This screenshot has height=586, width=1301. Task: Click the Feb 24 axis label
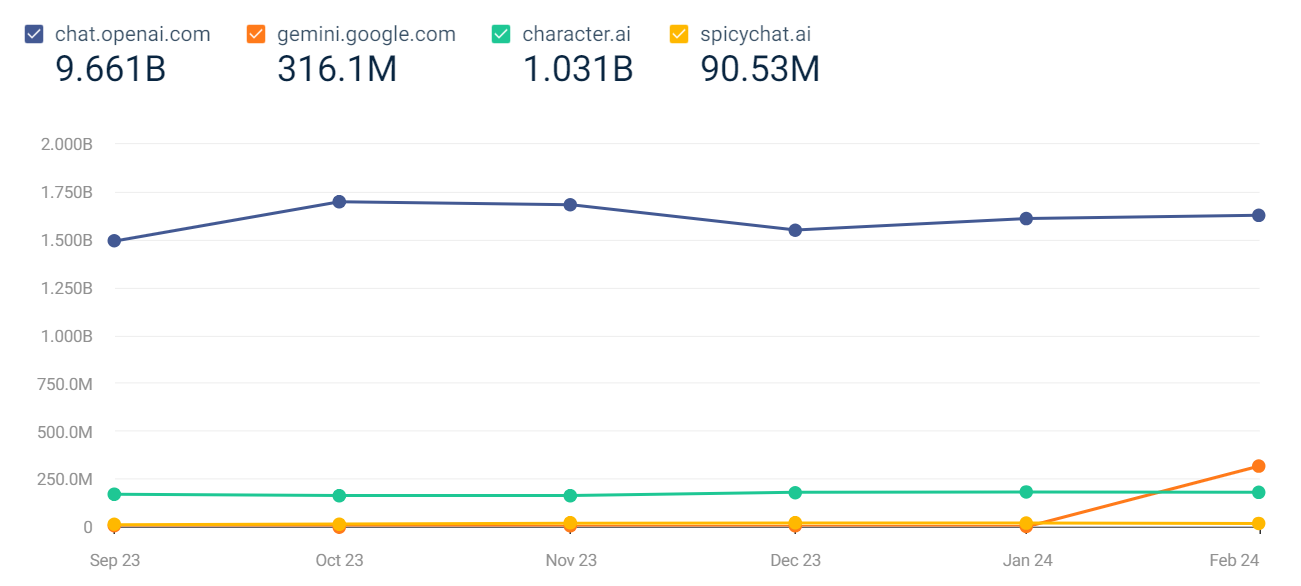pyautogui.click(x=1234, y=560)
